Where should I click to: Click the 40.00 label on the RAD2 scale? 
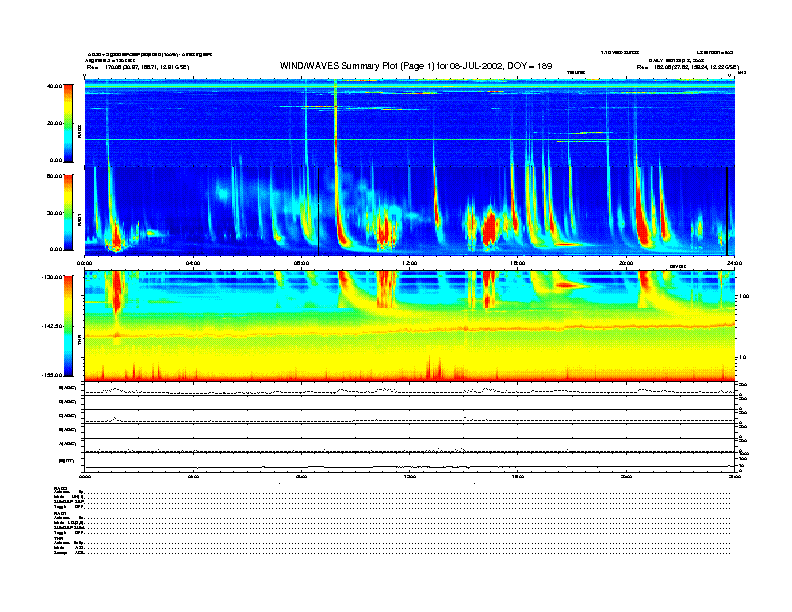[54, 86]
